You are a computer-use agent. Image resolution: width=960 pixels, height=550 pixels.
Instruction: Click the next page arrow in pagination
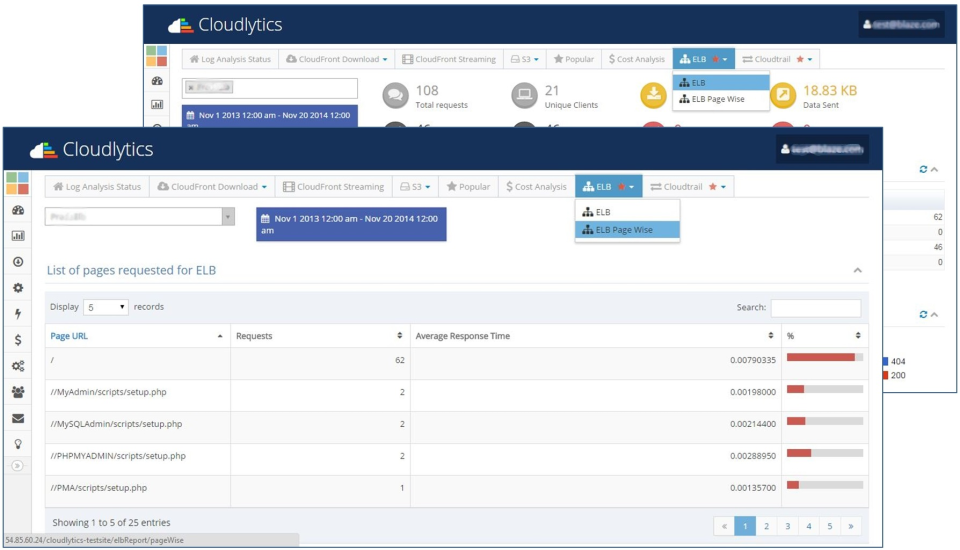click(851, 526)
